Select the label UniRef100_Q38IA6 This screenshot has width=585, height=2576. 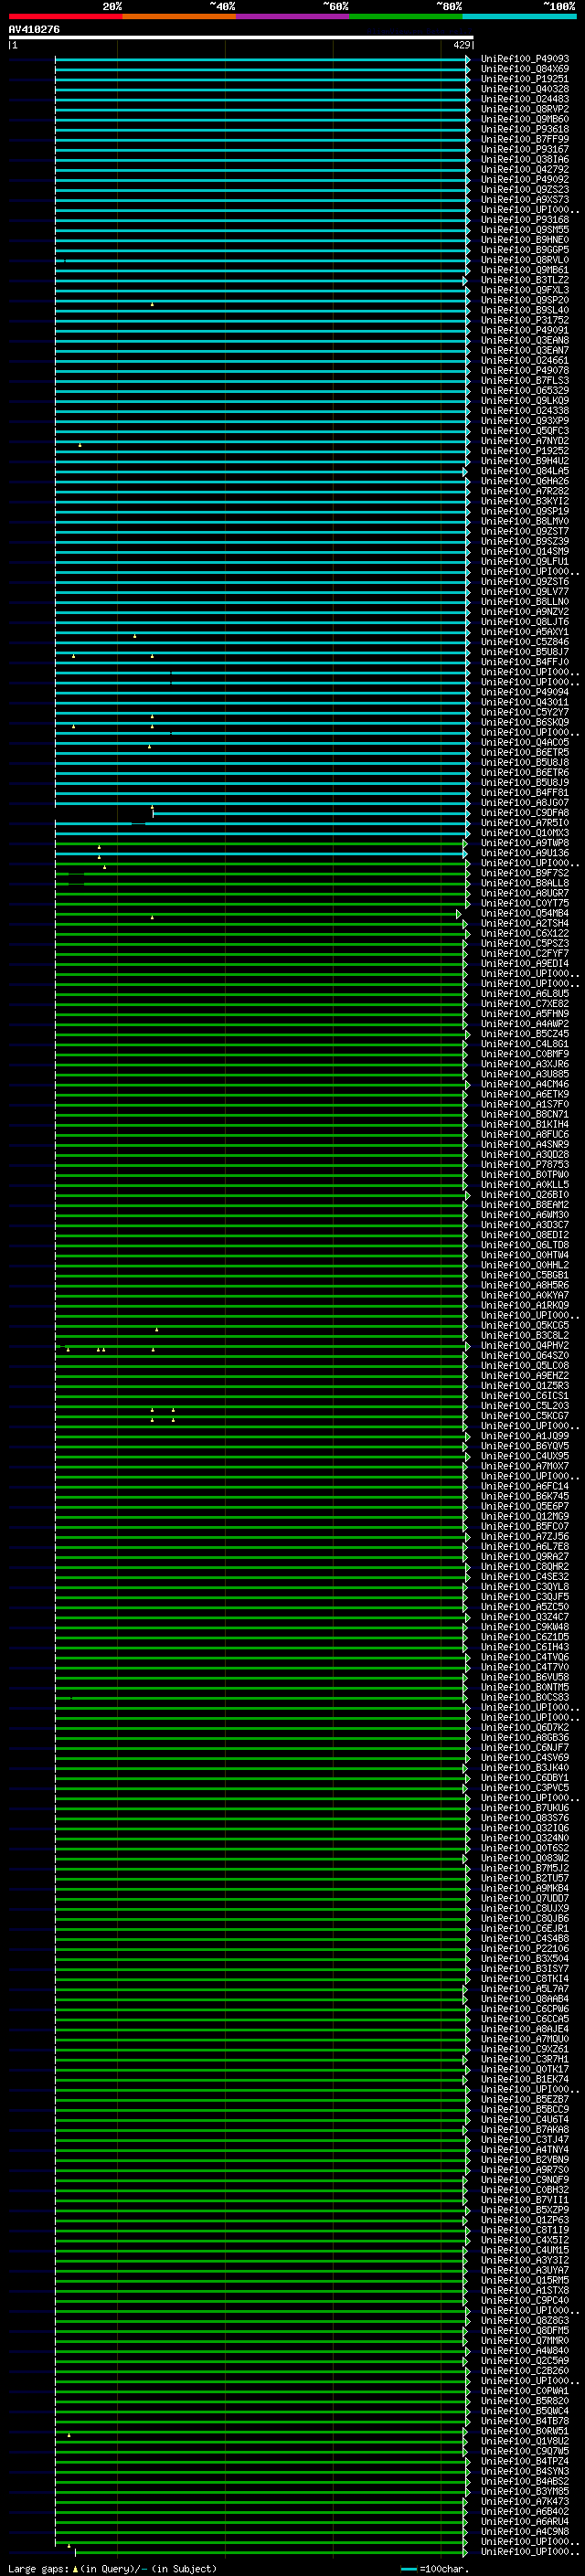[525, 159]
